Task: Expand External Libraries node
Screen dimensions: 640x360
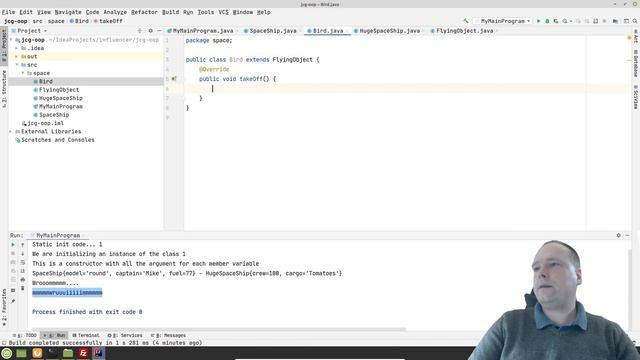Action: click(11, 131)
